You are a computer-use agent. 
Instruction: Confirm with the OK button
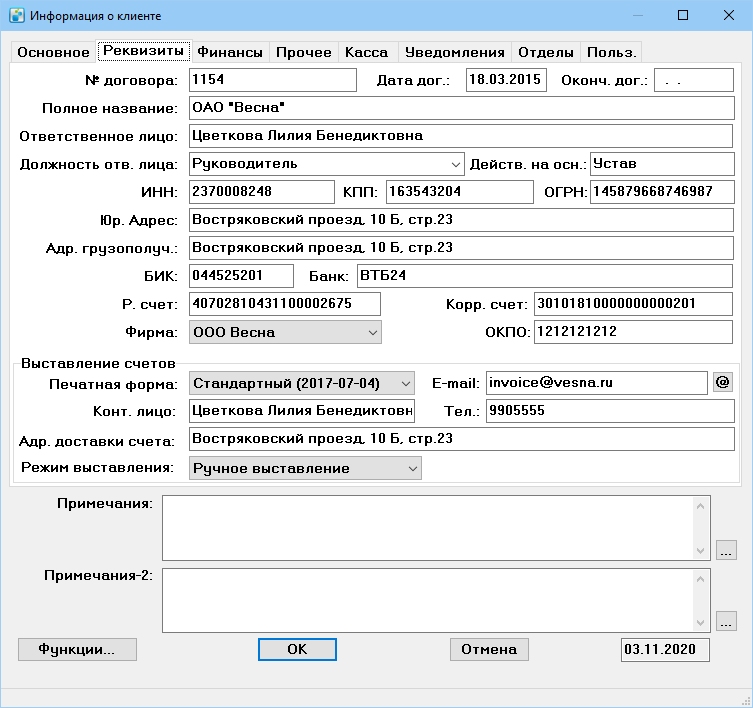[297, 649]
